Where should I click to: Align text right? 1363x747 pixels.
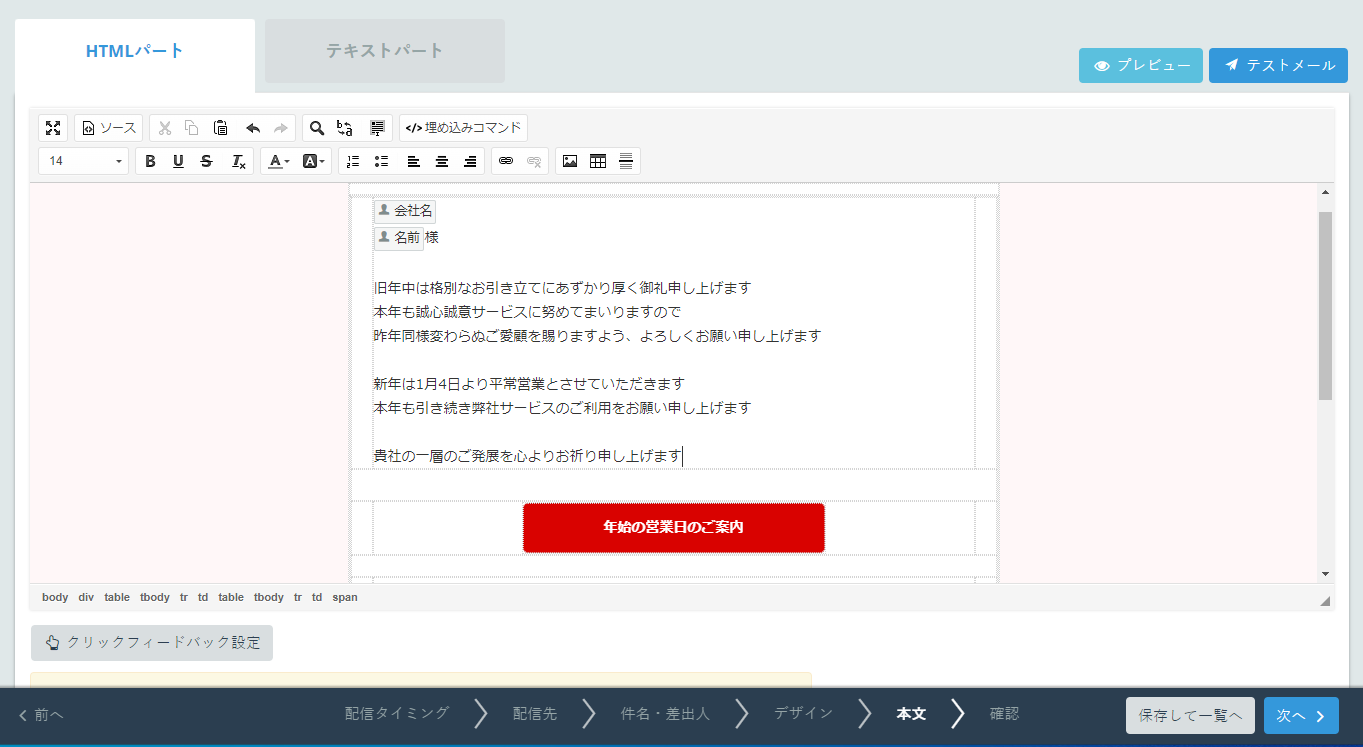[x=469, y=161]
